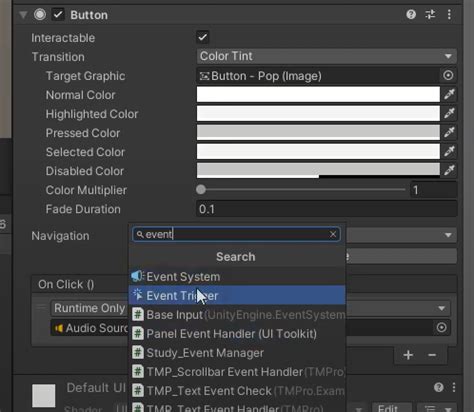Add the Event Trigger component

237,295
